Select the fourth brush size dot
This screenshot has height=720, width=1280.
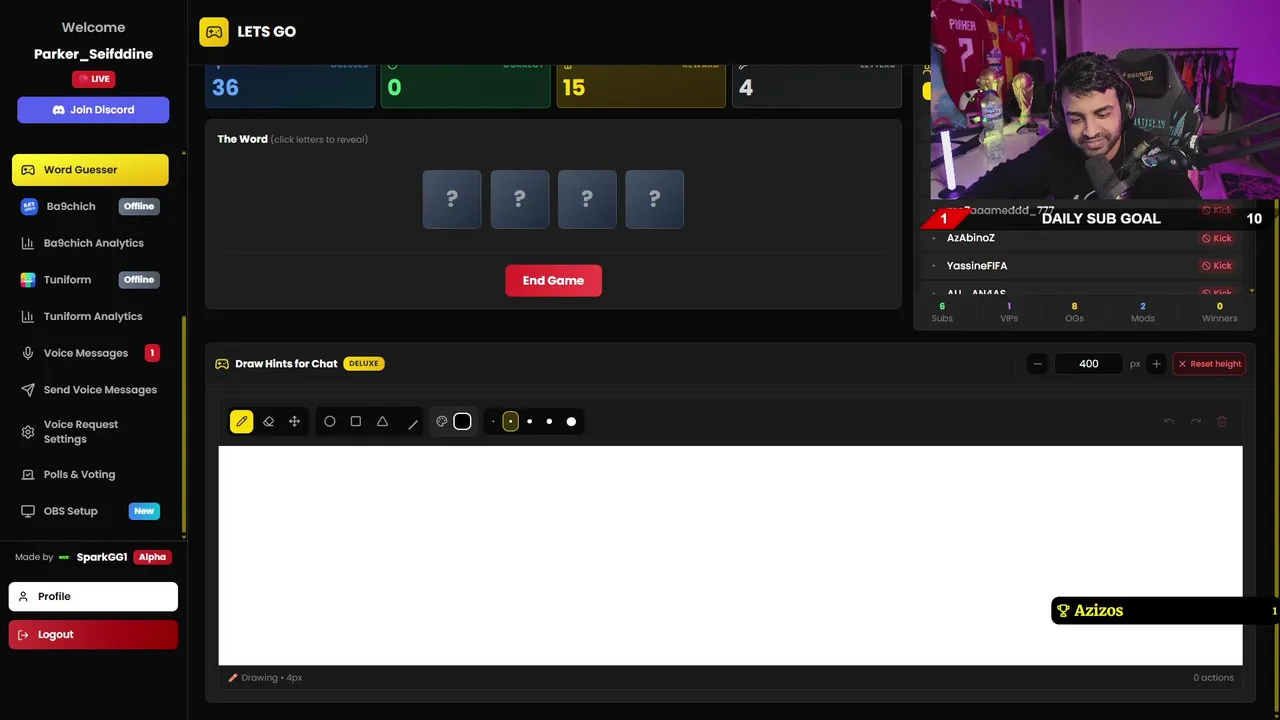549,422
